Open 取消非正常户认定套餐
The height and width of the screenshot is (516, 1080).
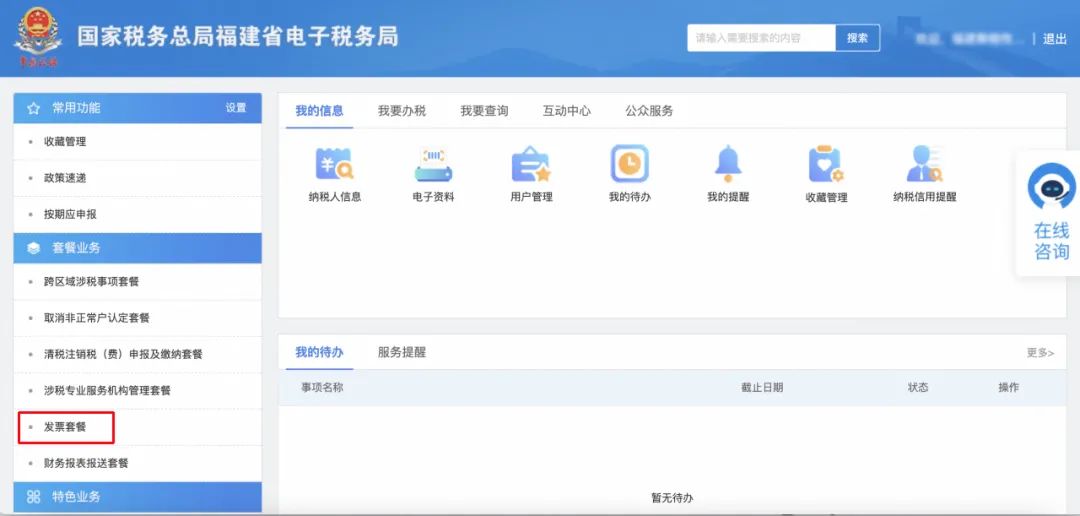(x=138, y=318)
